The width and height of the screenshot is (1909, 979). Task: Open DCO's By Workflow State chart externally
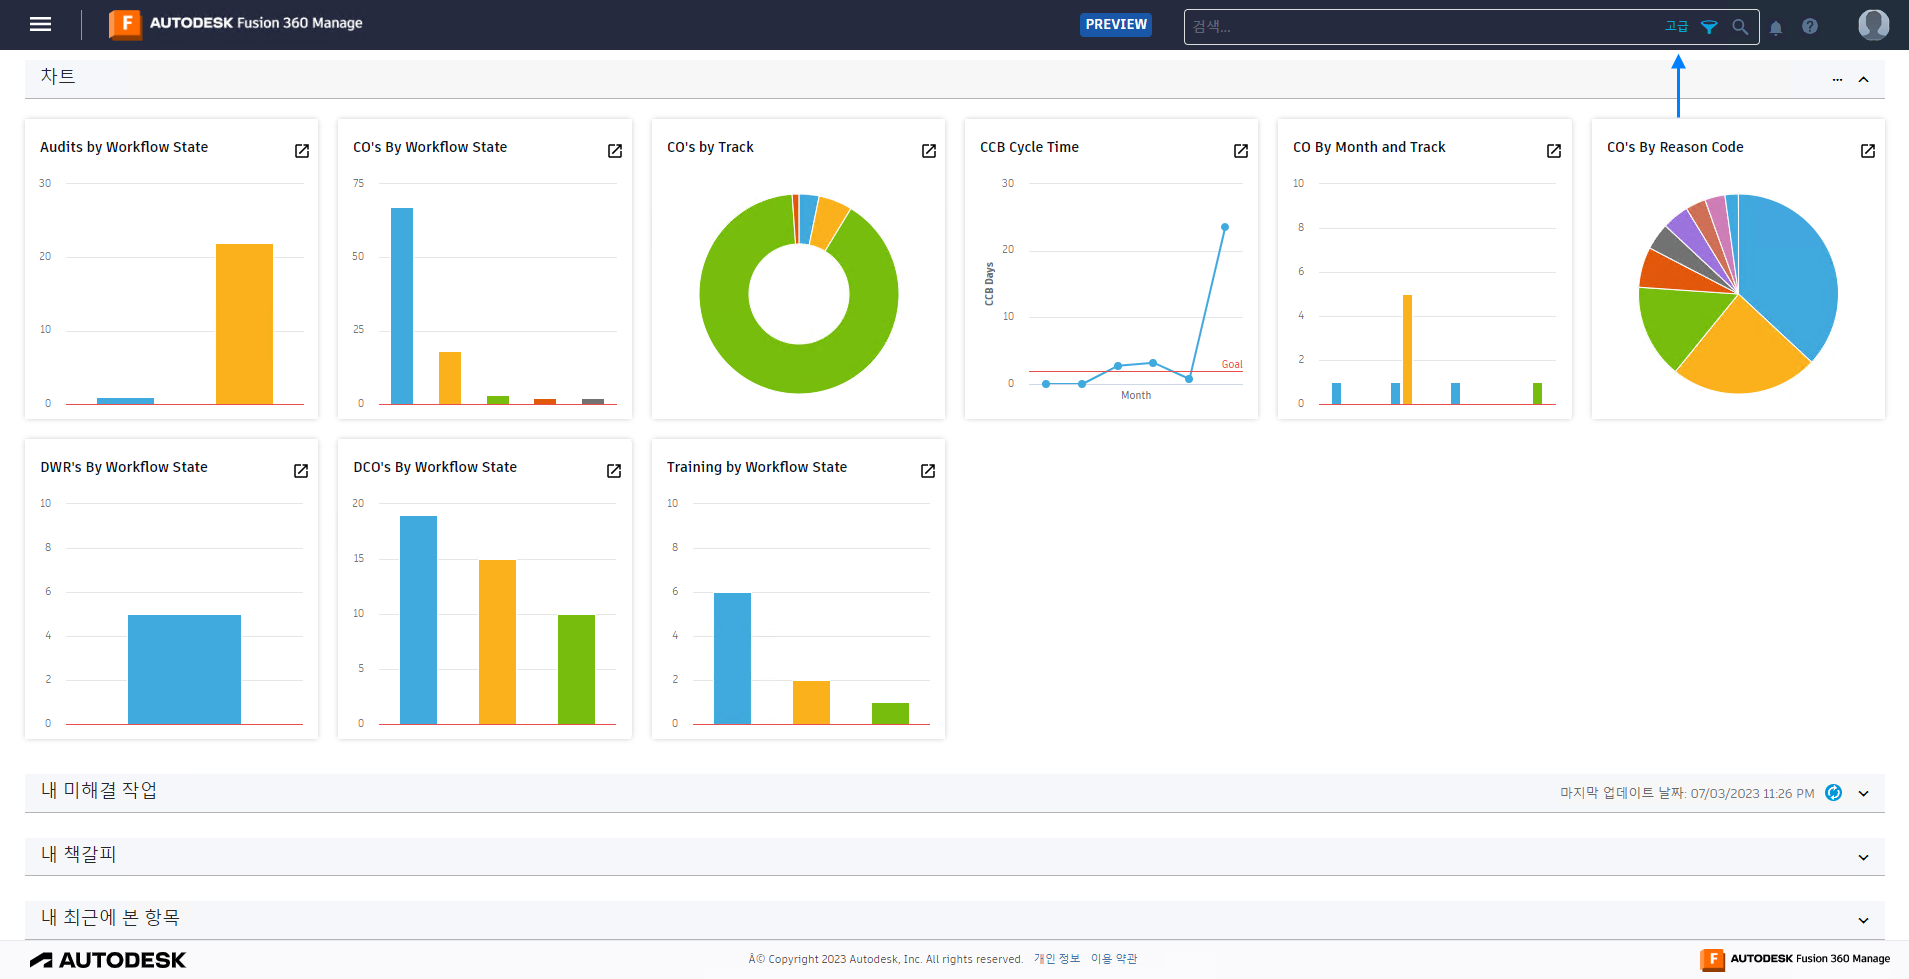click(x=614, y=471)
